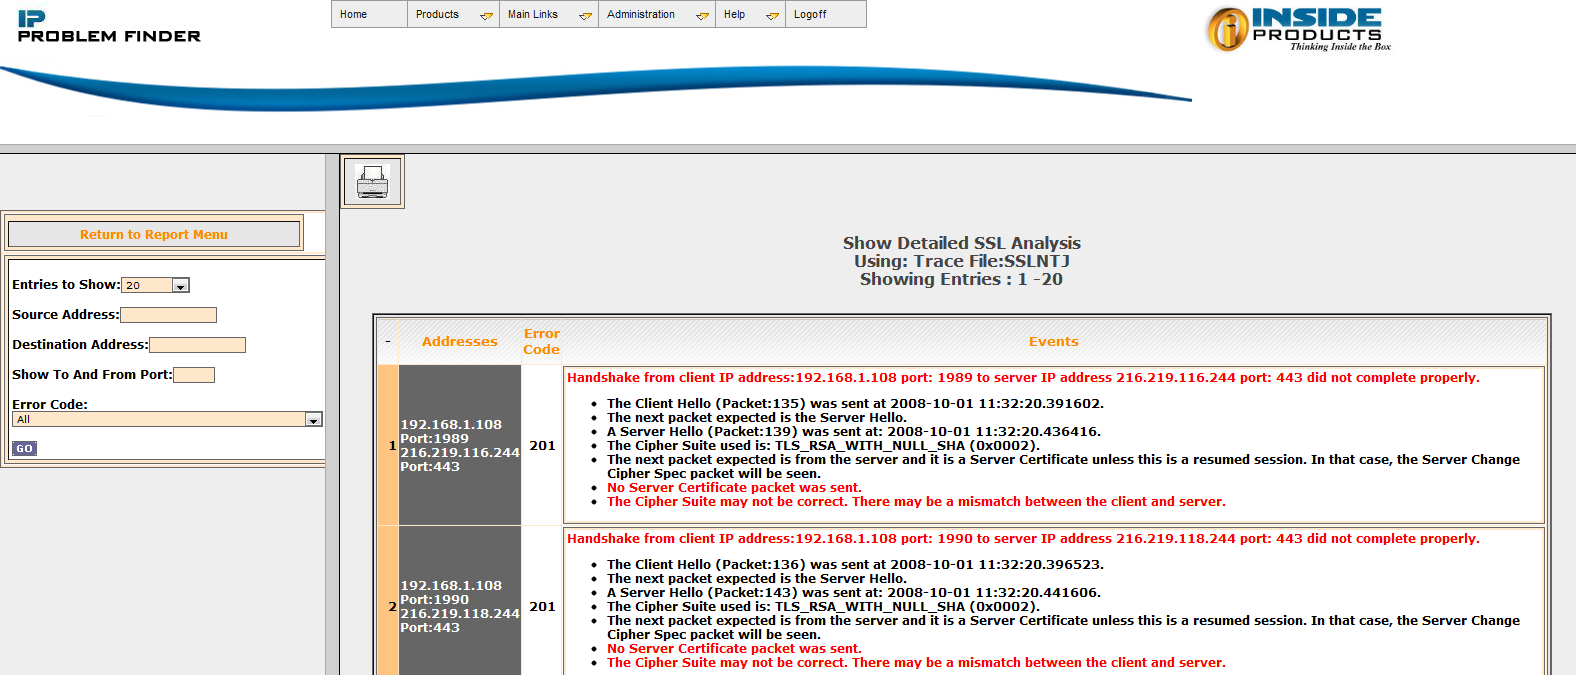This screenshot has width=1576, height=675.
Task: Click Logoff in the menu bar
Action: pyautogui.click(x=810, y=15)
